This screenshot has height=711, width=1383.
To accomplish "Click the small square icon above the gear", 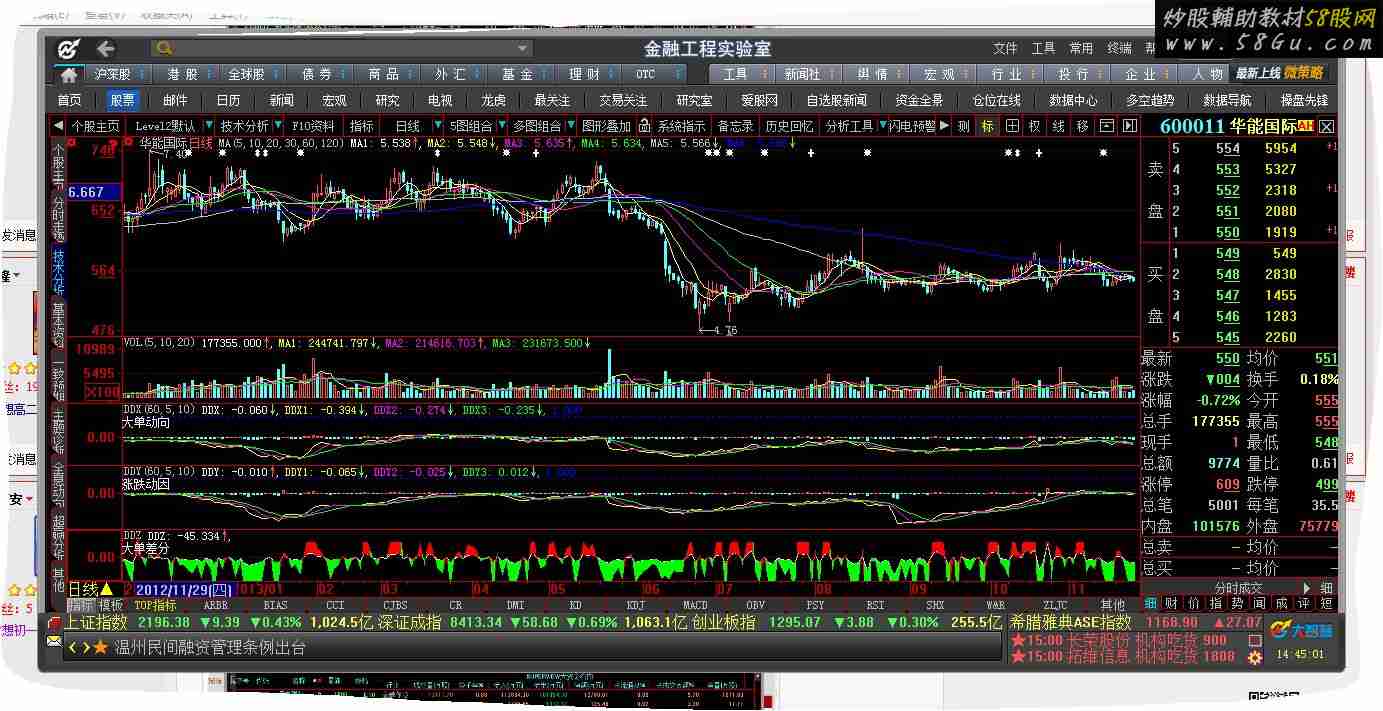I will coord(1254,639).
